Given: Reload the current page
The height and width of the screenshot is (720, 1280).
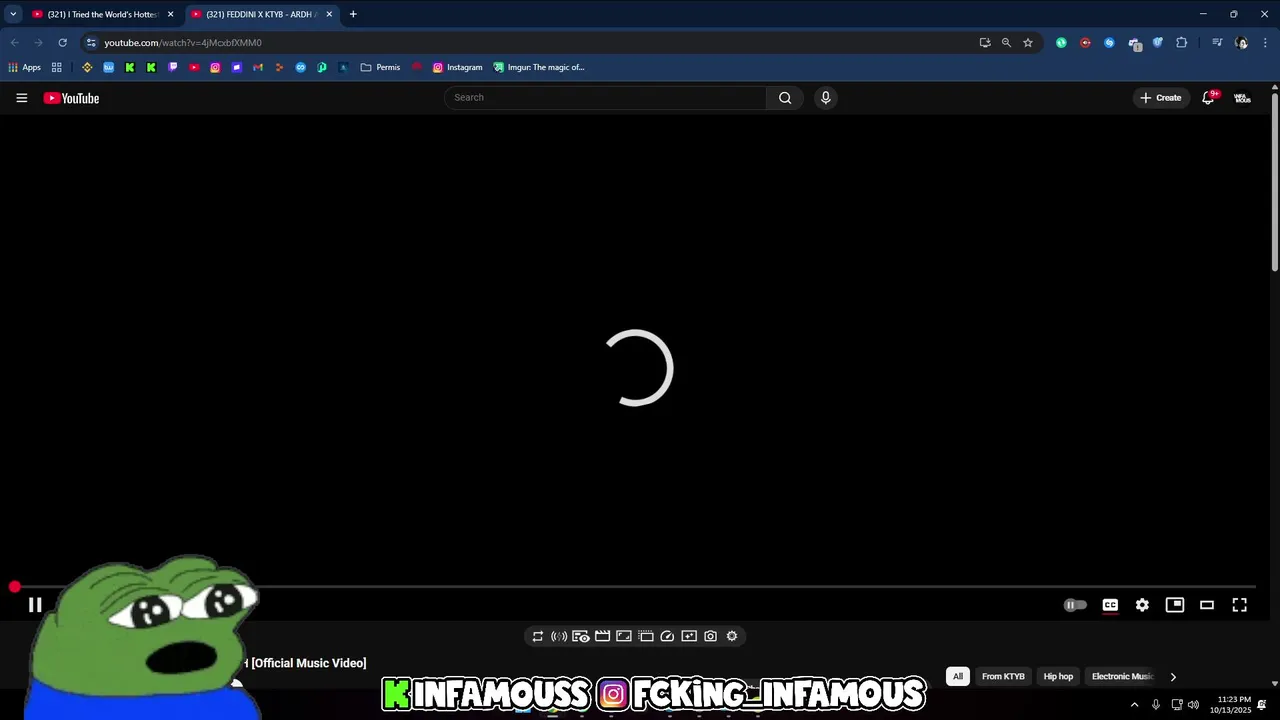Looking at the screenshot, I should pyautogui.click(x=62, y=43).
